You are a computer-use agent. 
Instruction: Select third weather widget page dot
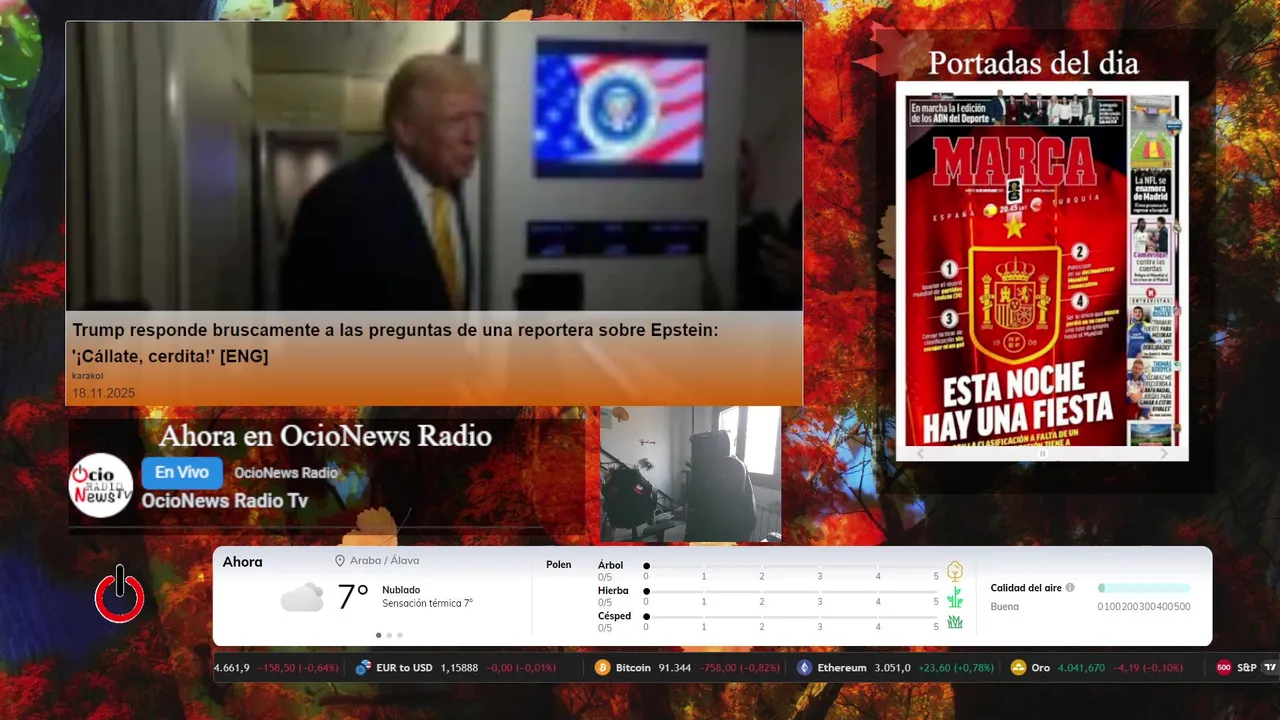click(x=400, y=635)
